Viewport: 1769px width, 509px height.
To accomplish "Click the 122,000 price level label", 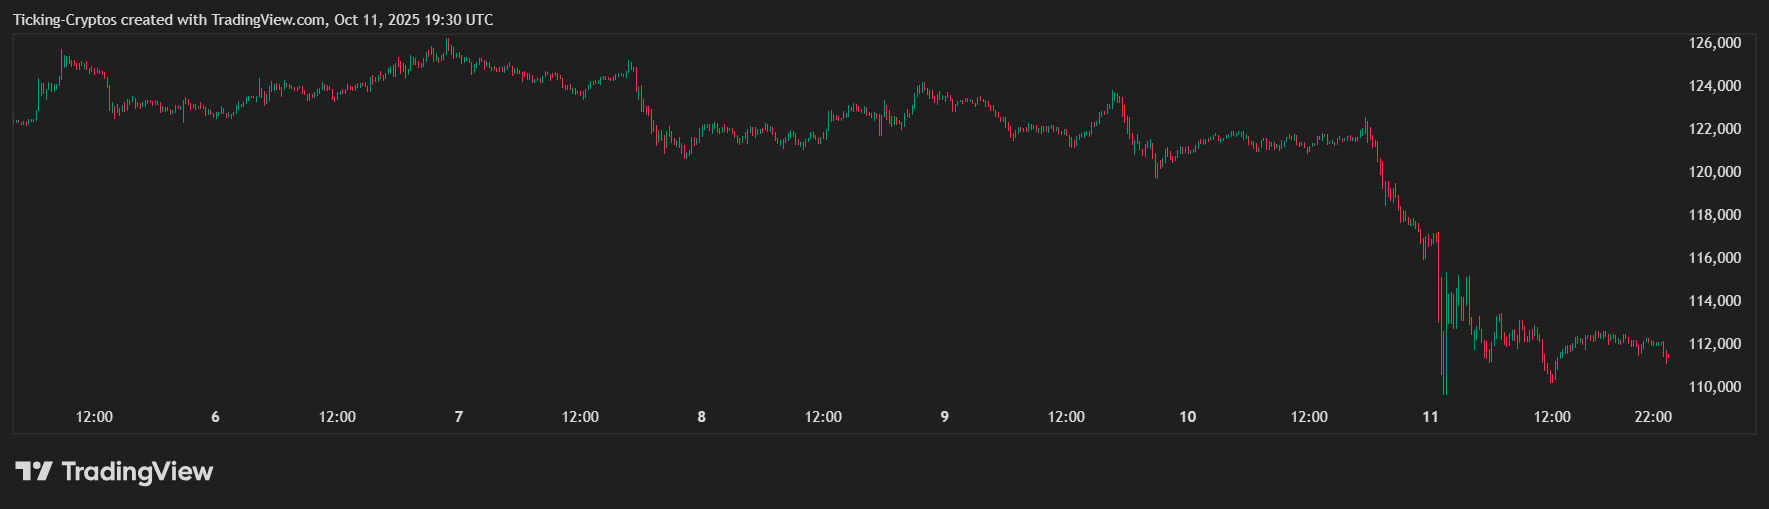I will click(x=1714, y=129).
